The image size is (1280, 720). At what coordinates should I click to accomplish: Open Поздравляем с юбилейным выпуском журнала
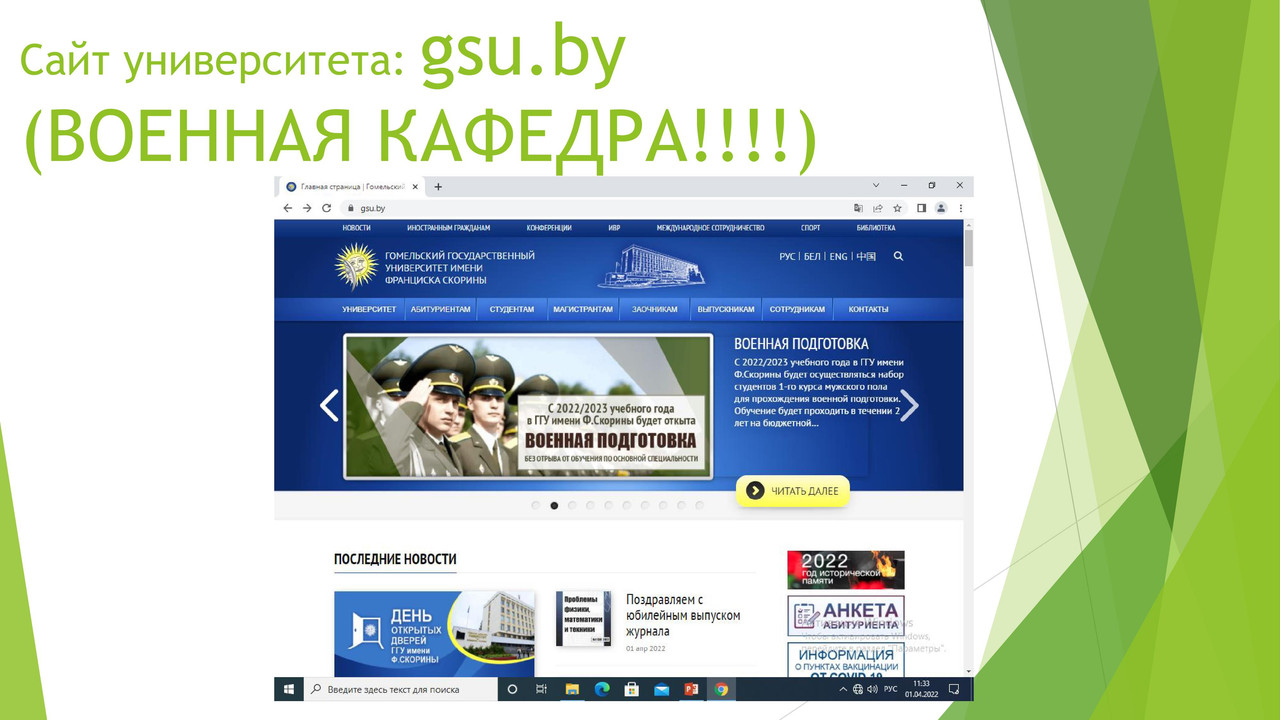click(683, 615)
